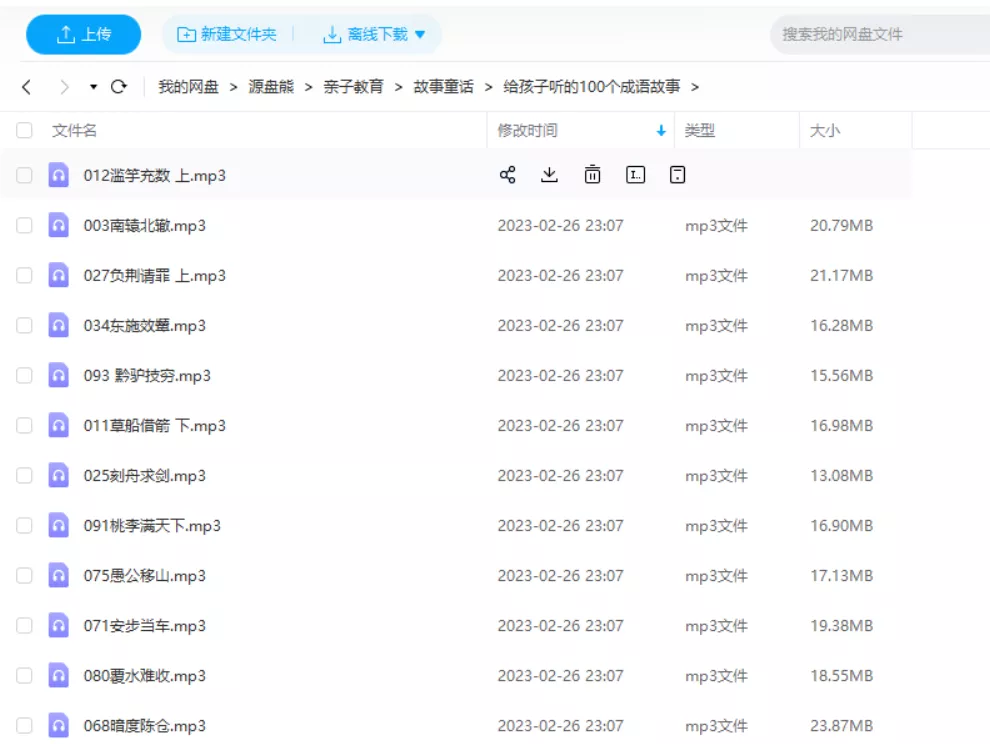The height and width of the screenshot is (744, 990).
Task: Click the share icon for 012滥竽充数
Action: pyautogui.click(x=507, y=175)
